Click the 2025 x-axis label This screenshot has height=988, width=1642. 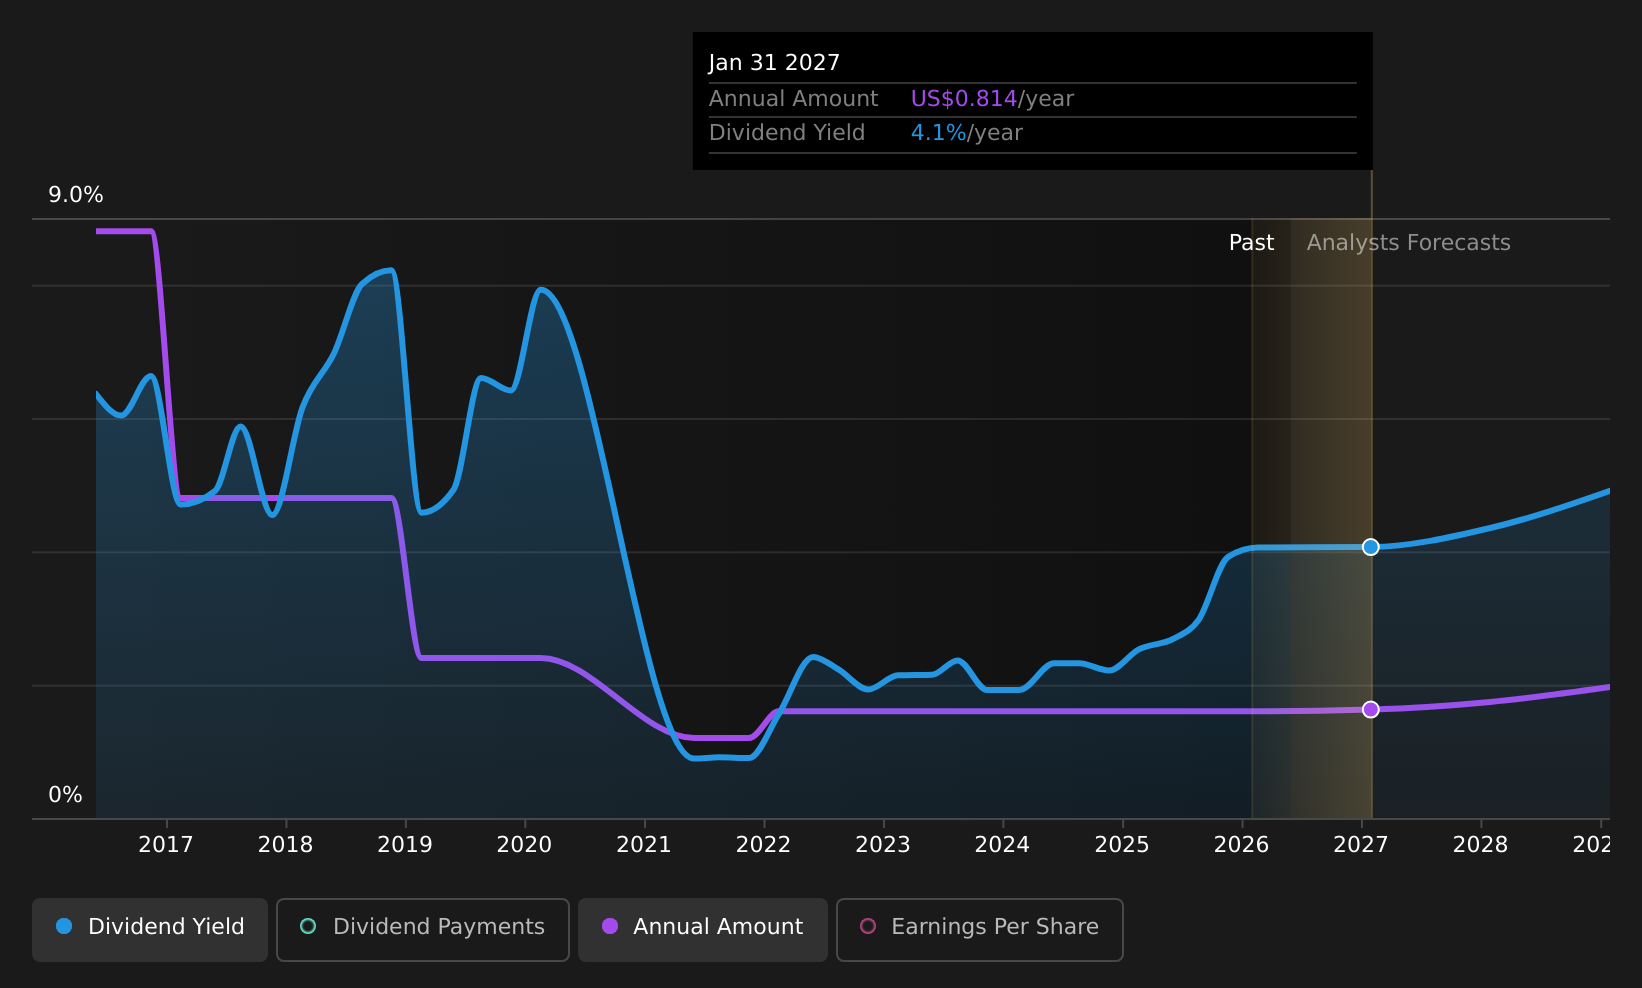pos(1122,845)
